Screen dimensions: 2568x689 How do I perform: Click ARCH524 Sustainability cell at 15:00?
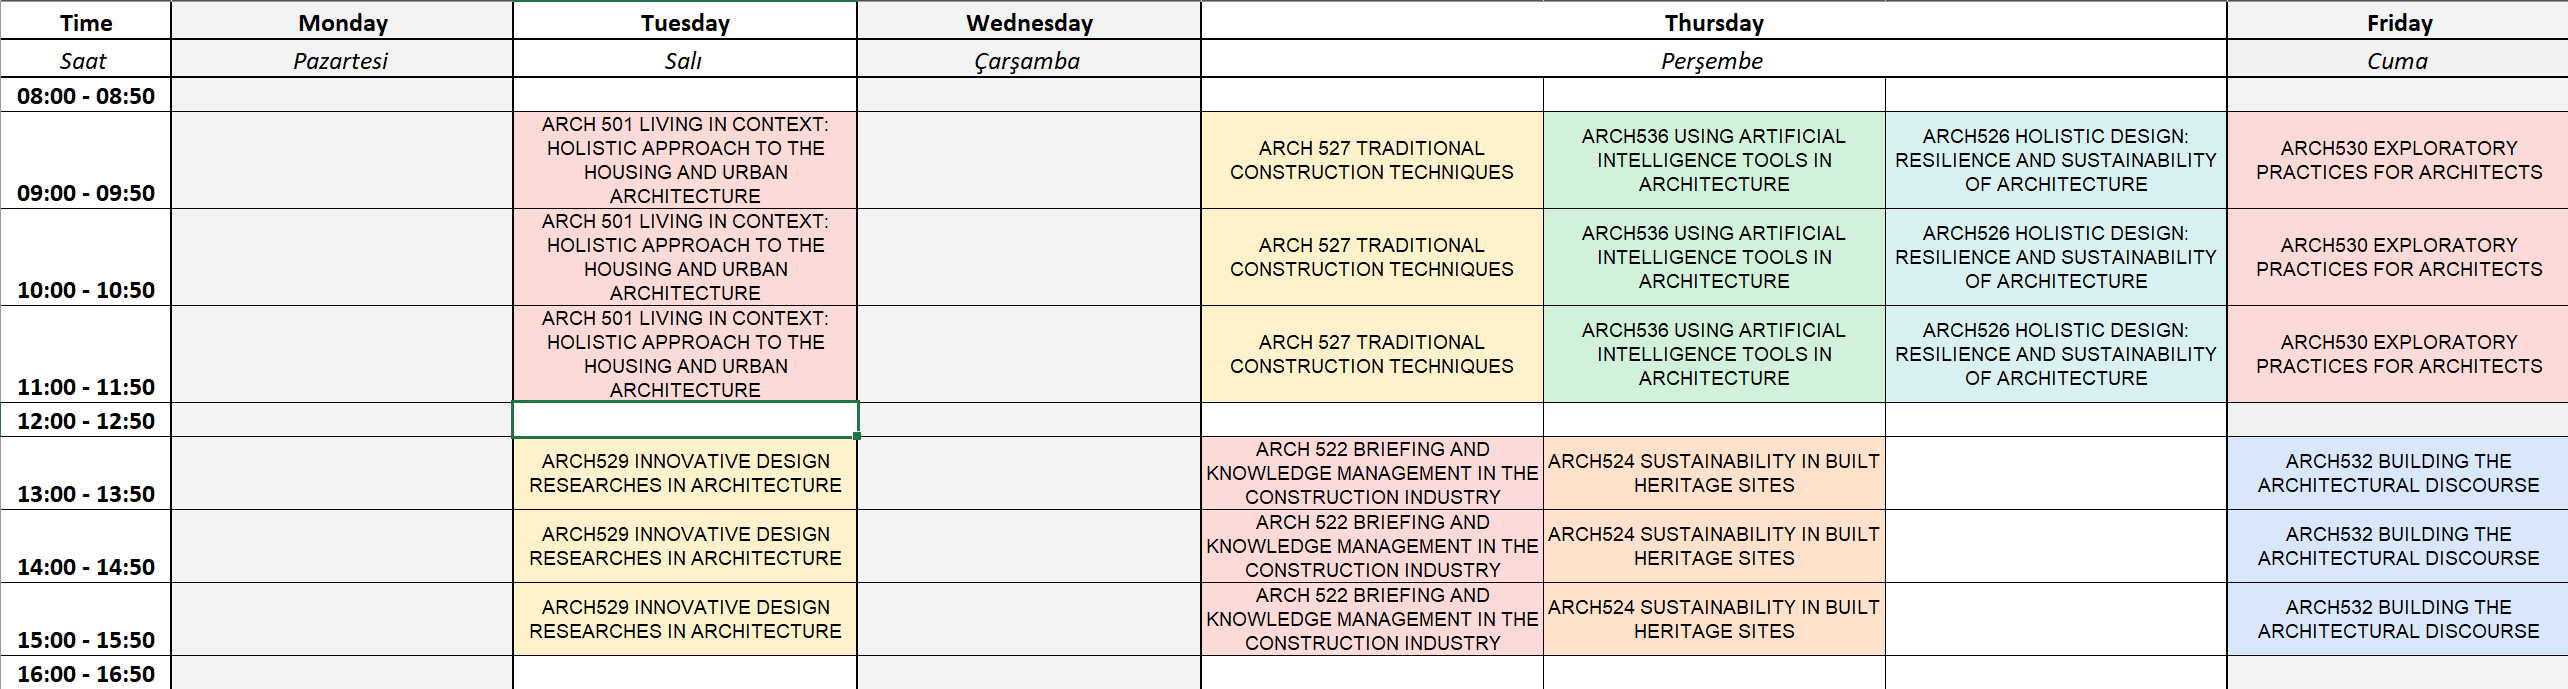point(1713,619)
